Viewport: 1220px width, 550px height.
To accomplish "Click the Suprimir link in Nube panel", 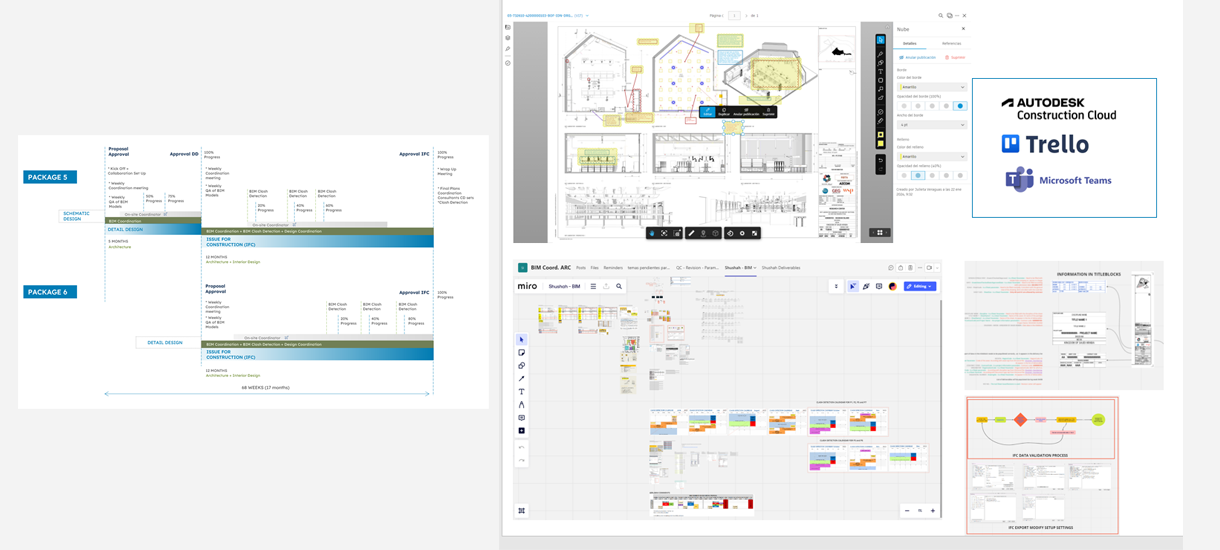I will (955, 57).
